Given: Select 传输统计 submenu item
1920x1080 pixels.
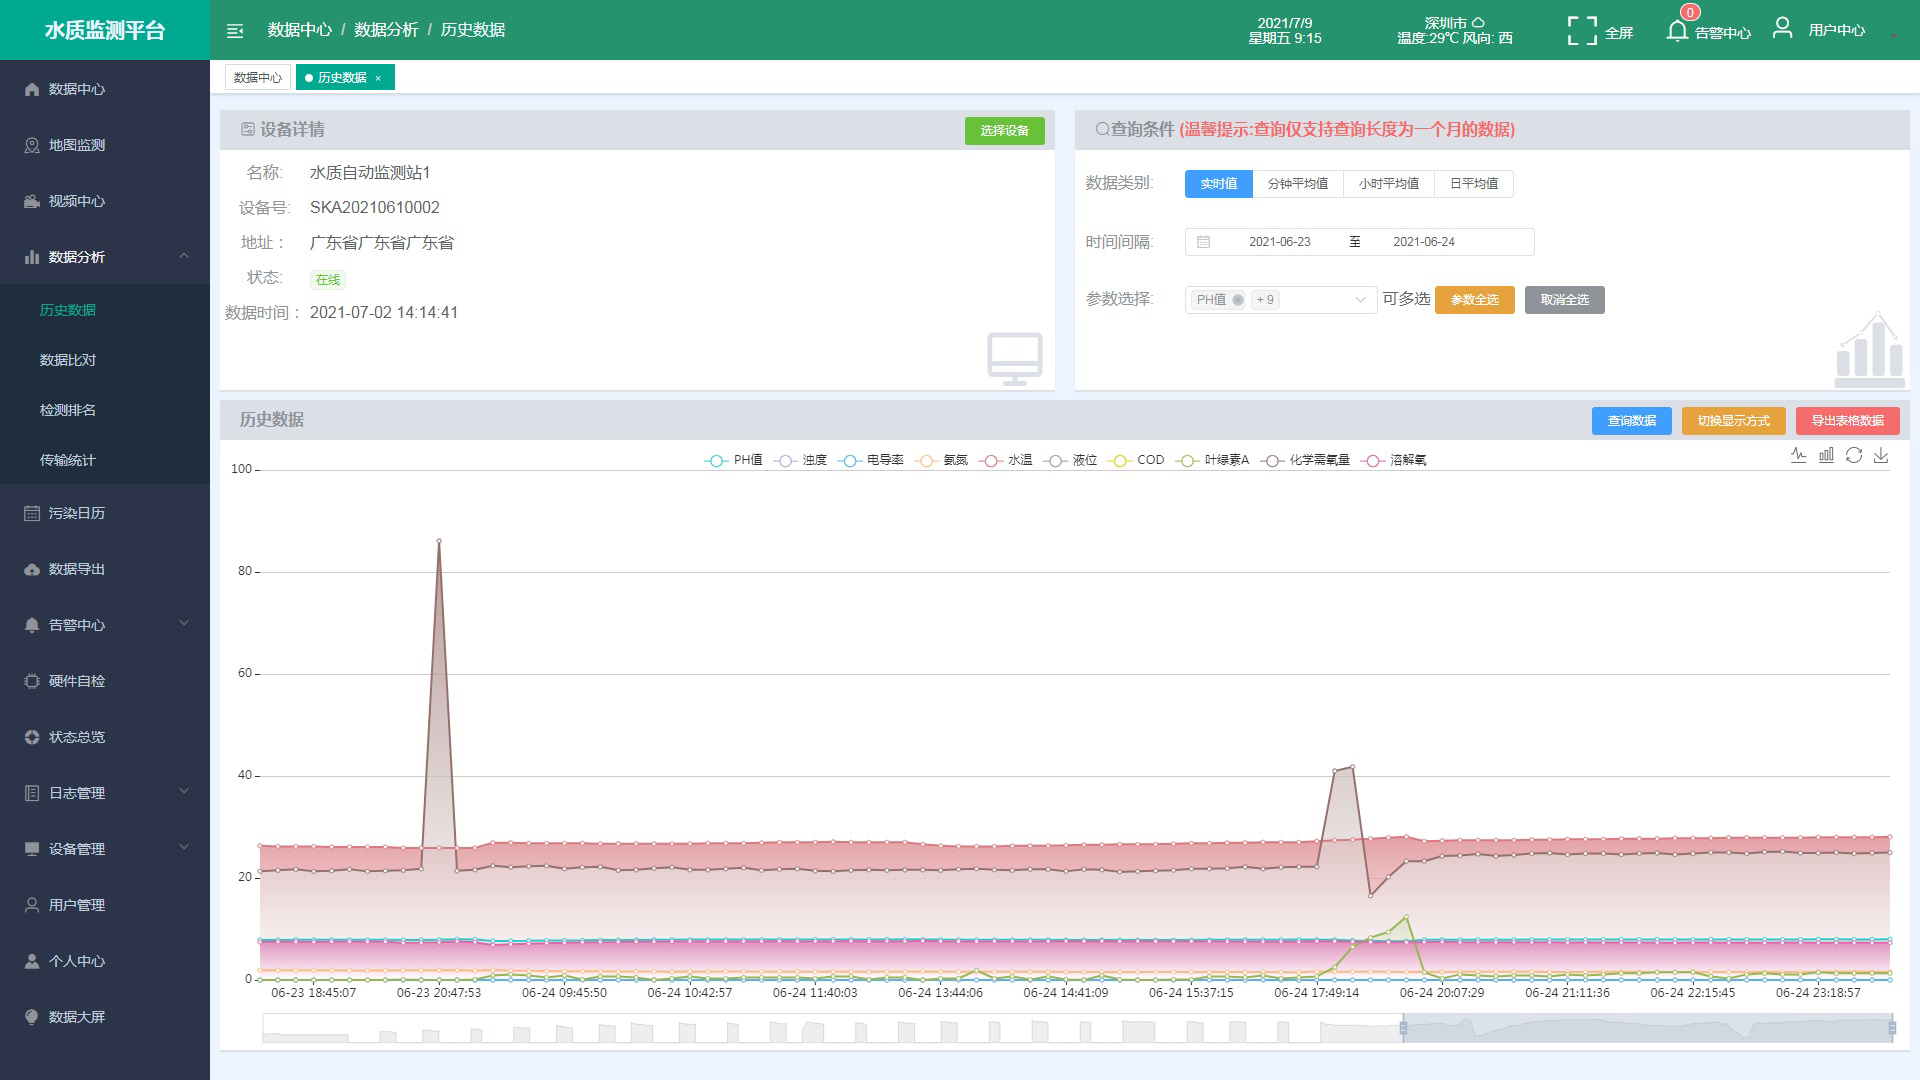Looking at the screenshot, I should pos(105,460).
